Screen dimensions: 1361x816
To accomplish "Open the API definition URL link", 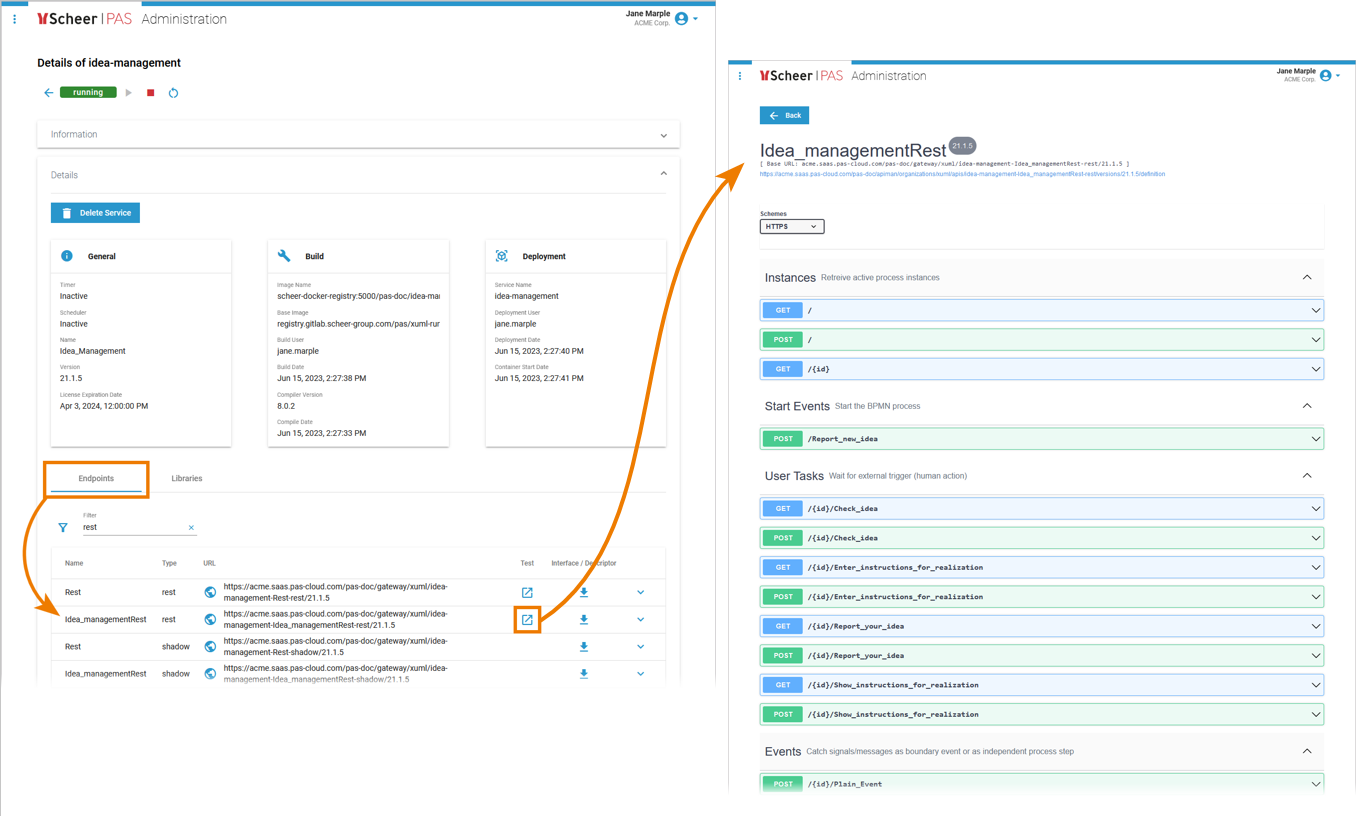I will pyautogui.click(x=961, y=174).
